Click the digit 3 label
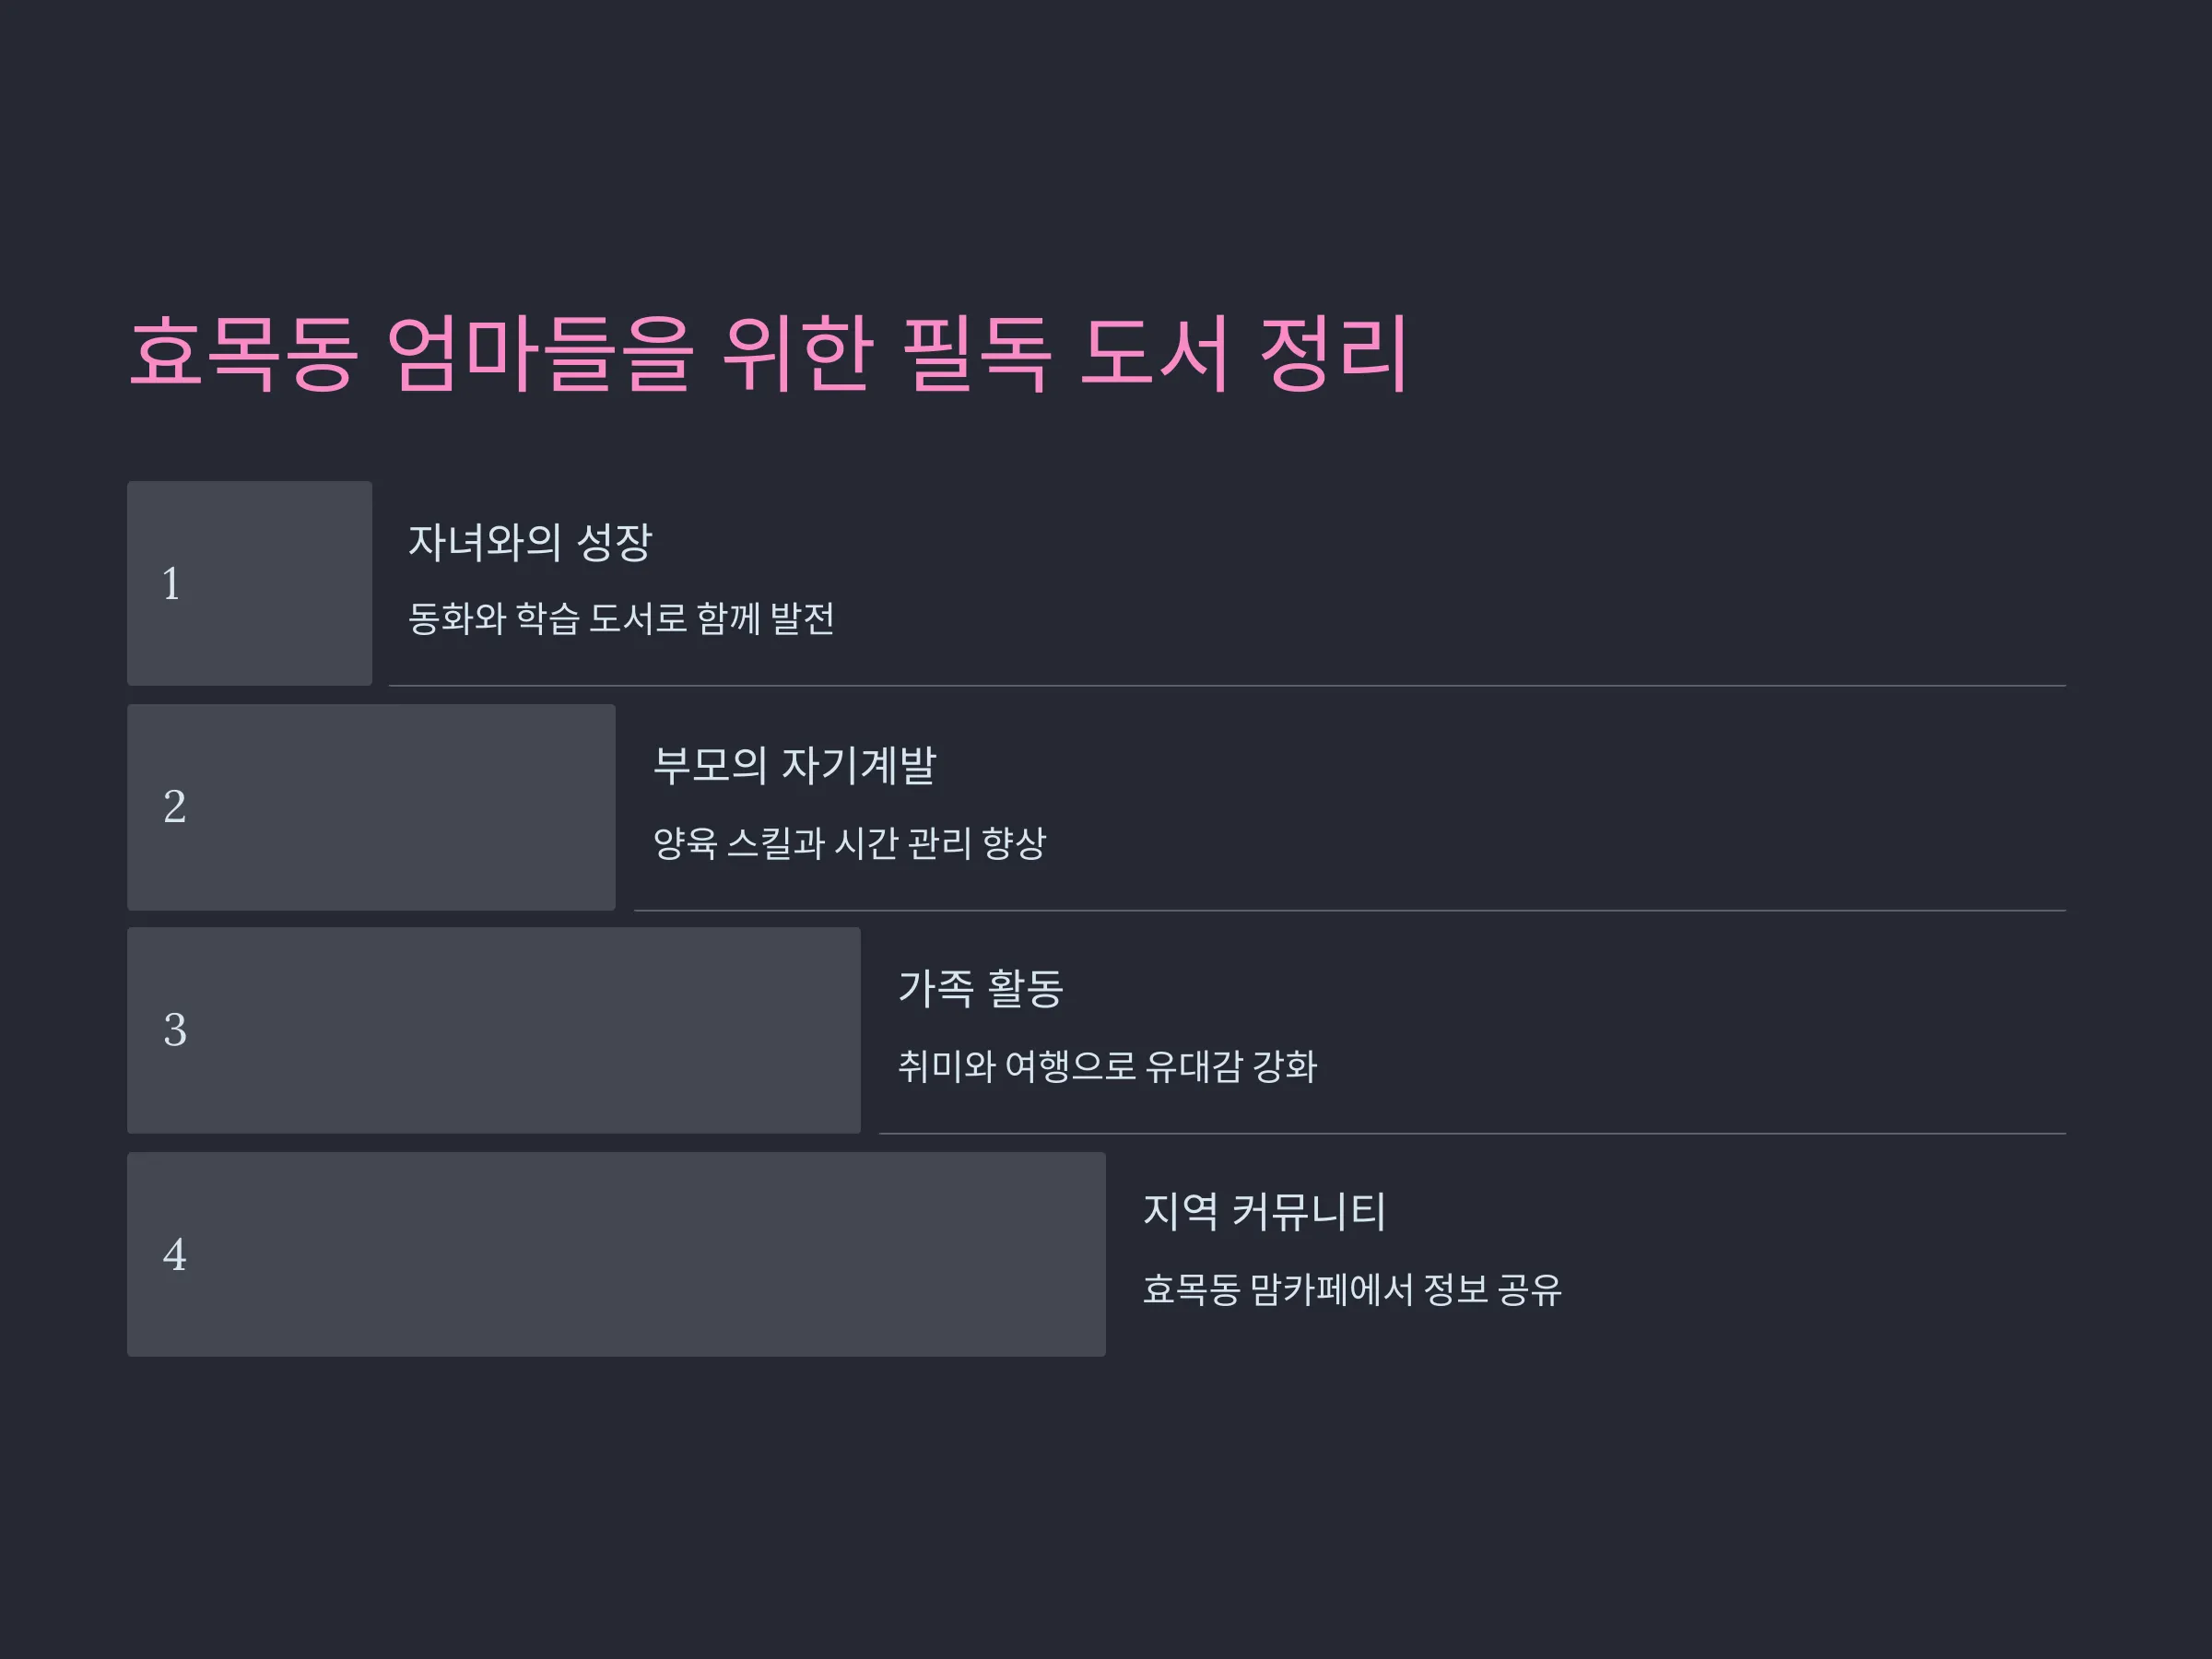The image size is (2212, 1659). 174,1030
